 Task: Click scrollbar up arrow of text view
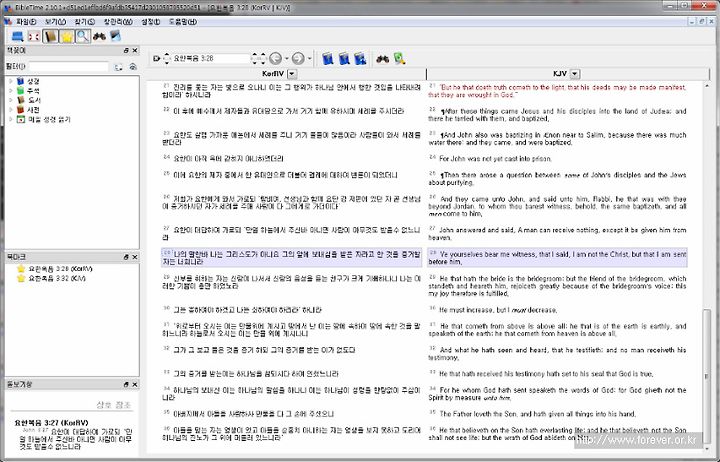click(707, 85)
